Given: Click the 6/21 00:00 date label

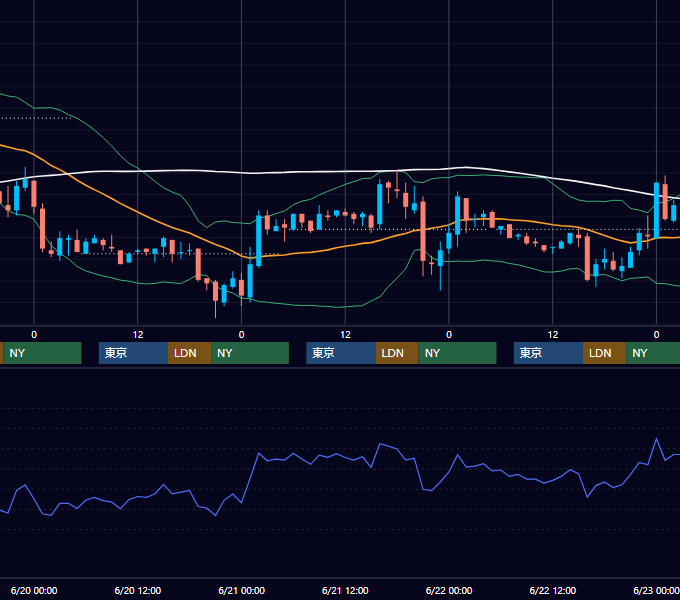Looking at the screenshot, I should [242, 590].
